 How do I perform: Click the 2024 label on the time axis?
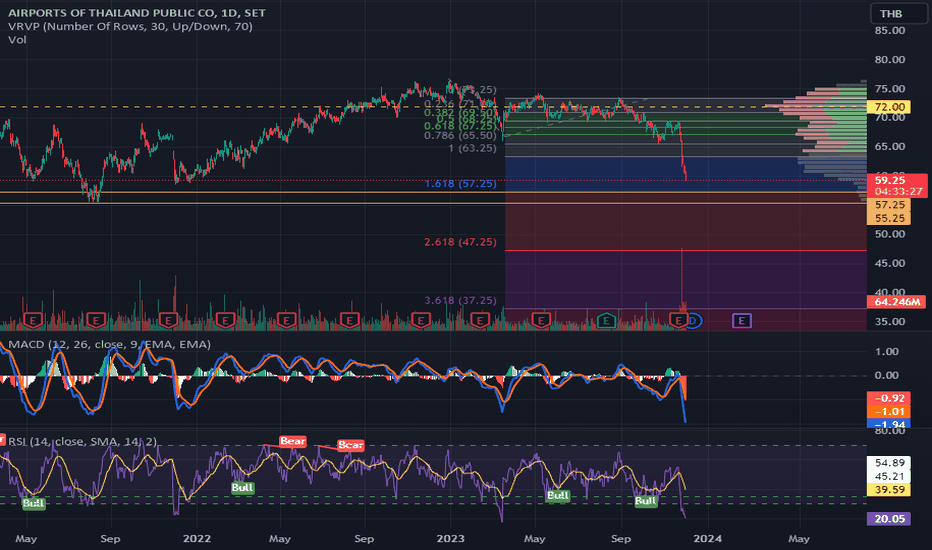coord(707,539)
